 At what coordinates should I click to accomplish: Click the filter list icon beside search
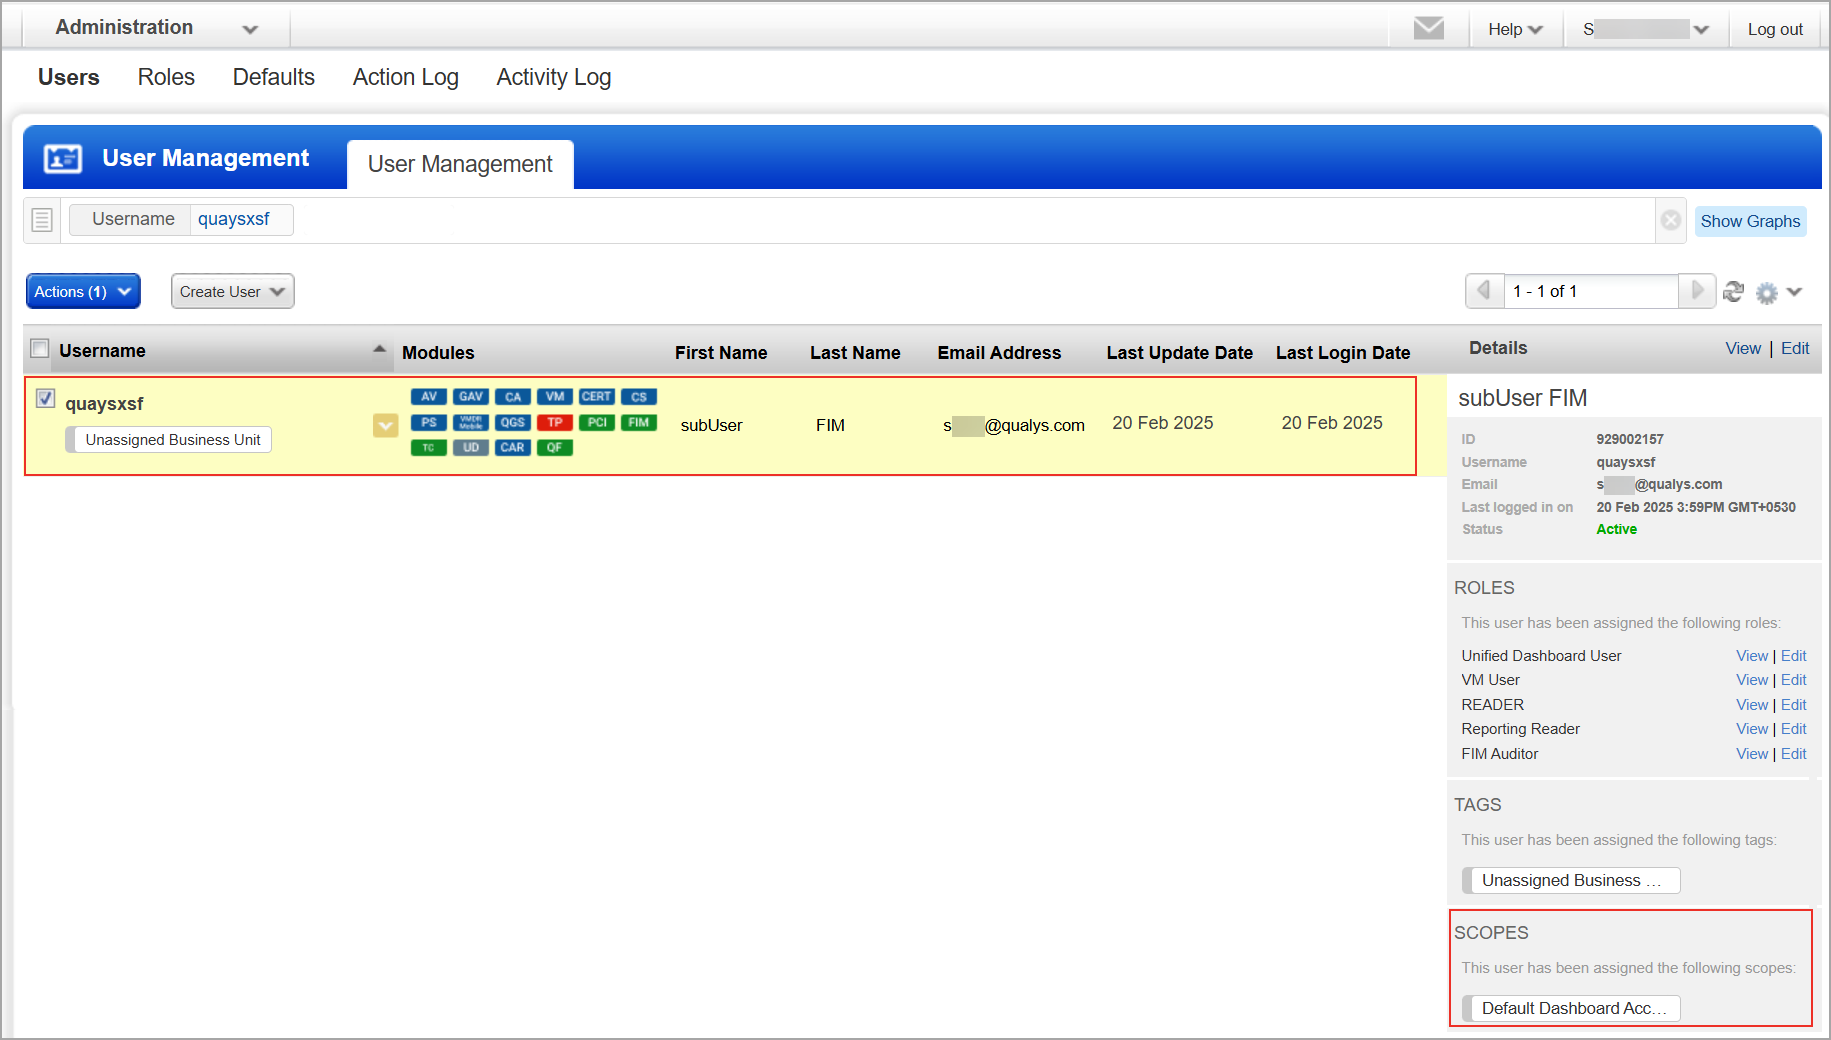[x=42, y=220]
